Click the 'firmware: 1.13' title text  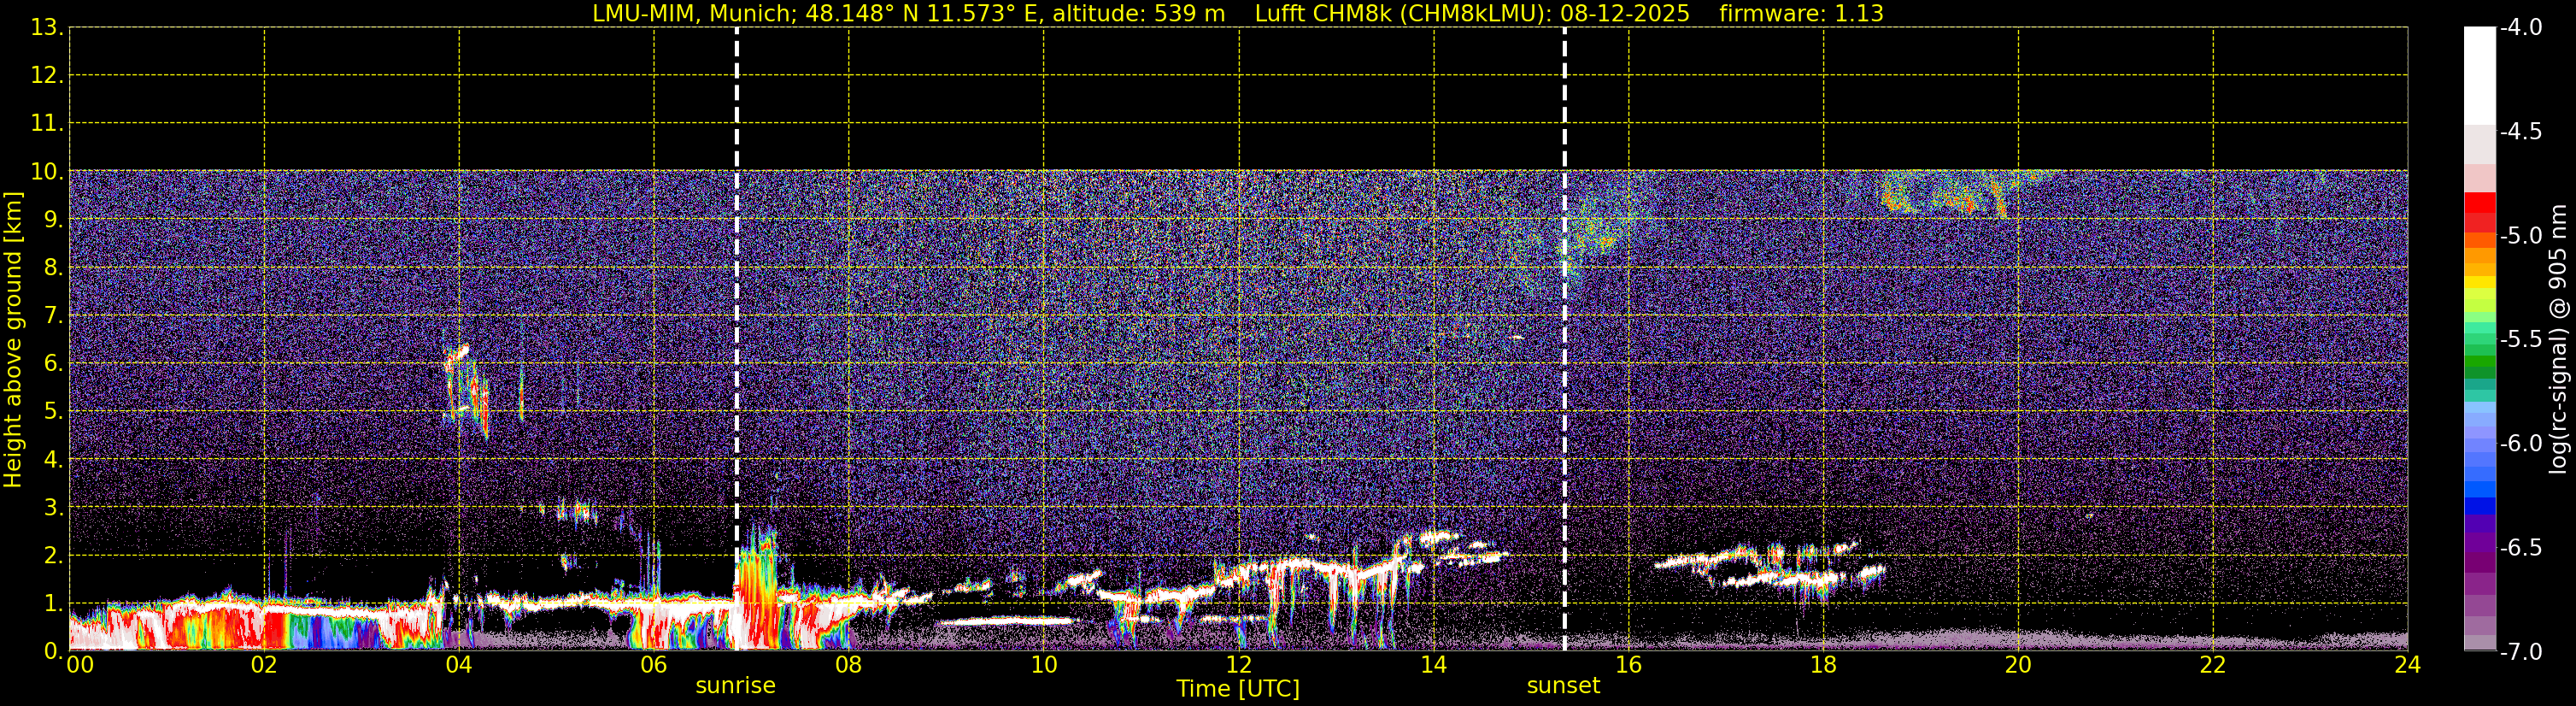click(x=1801, y=14)
